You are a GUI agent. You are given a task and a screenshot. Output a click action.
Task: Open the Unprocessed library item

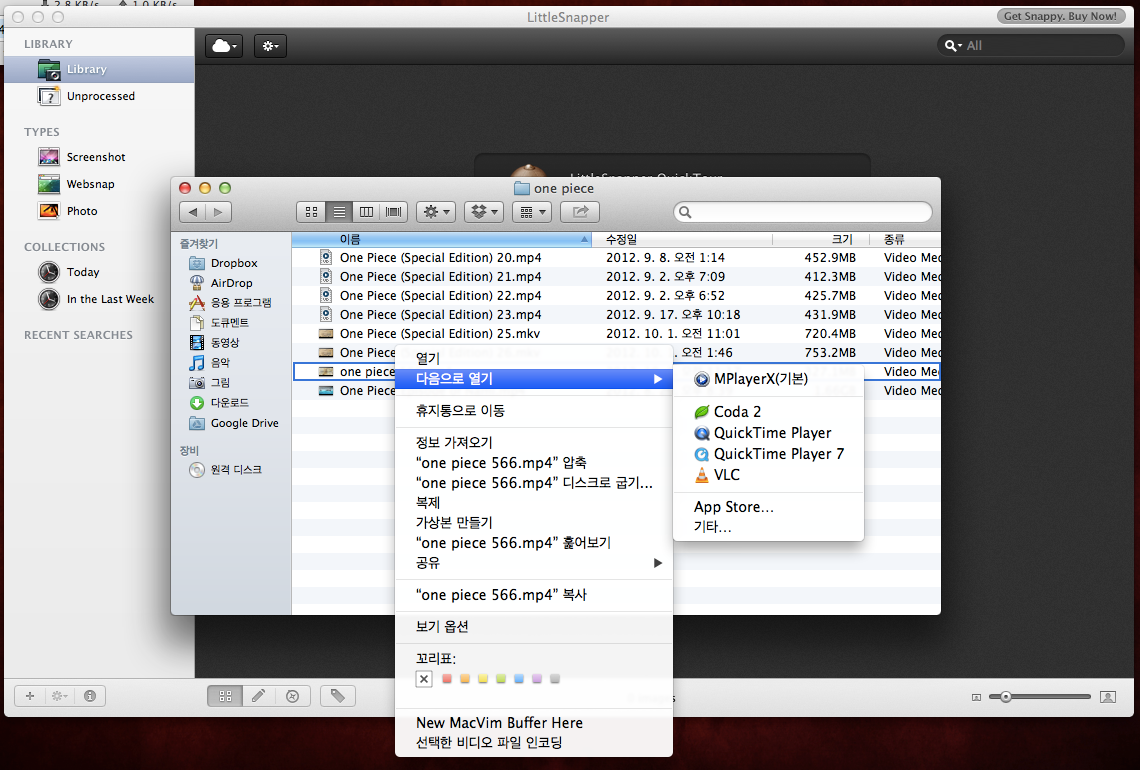(100, 96)
